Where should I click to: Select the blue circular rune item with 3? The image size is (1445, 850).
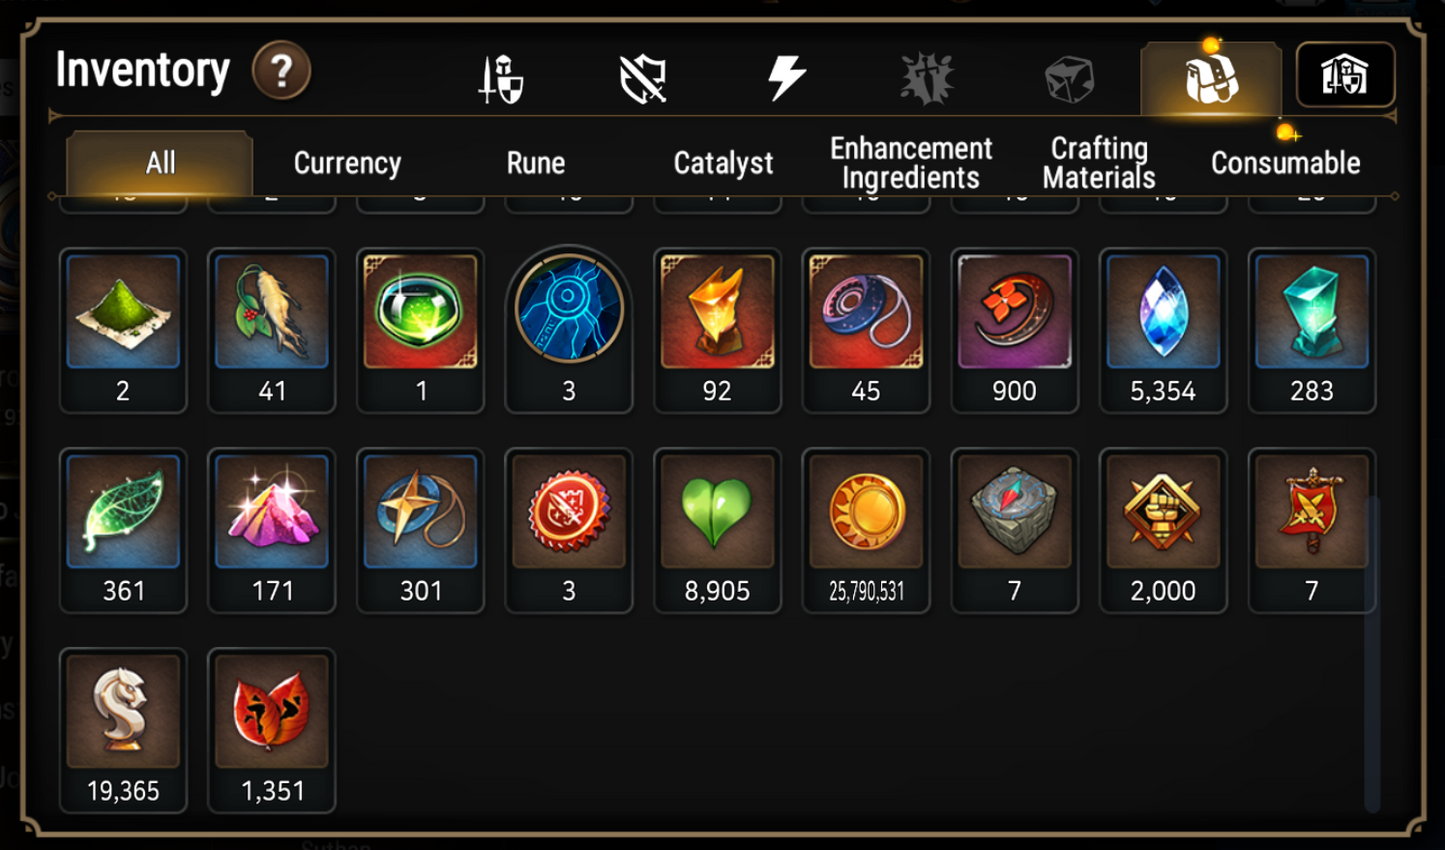coord(569,330)
